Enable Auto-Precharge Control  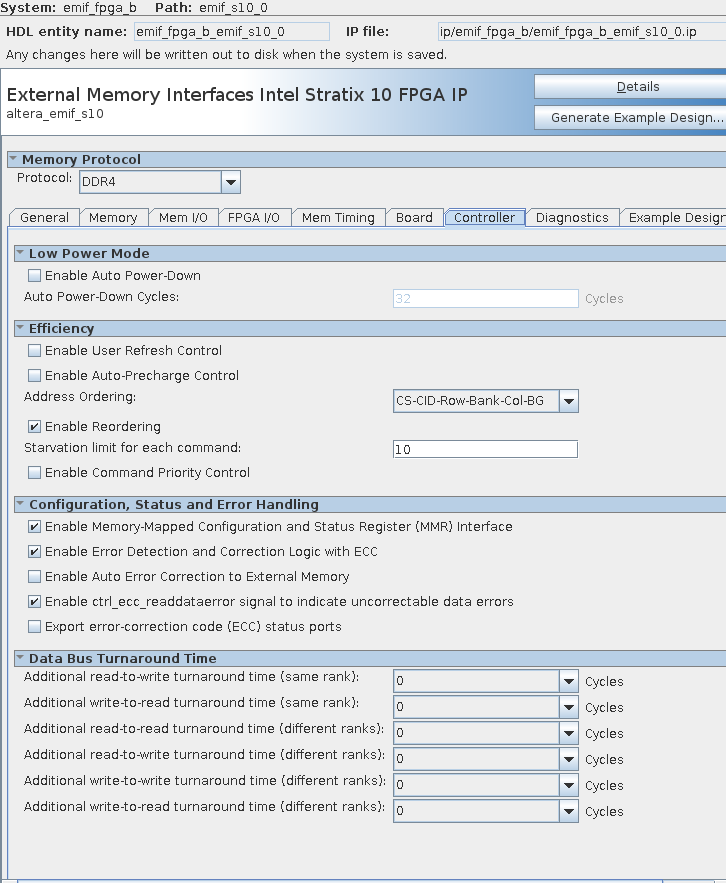[x=34, y=375]
